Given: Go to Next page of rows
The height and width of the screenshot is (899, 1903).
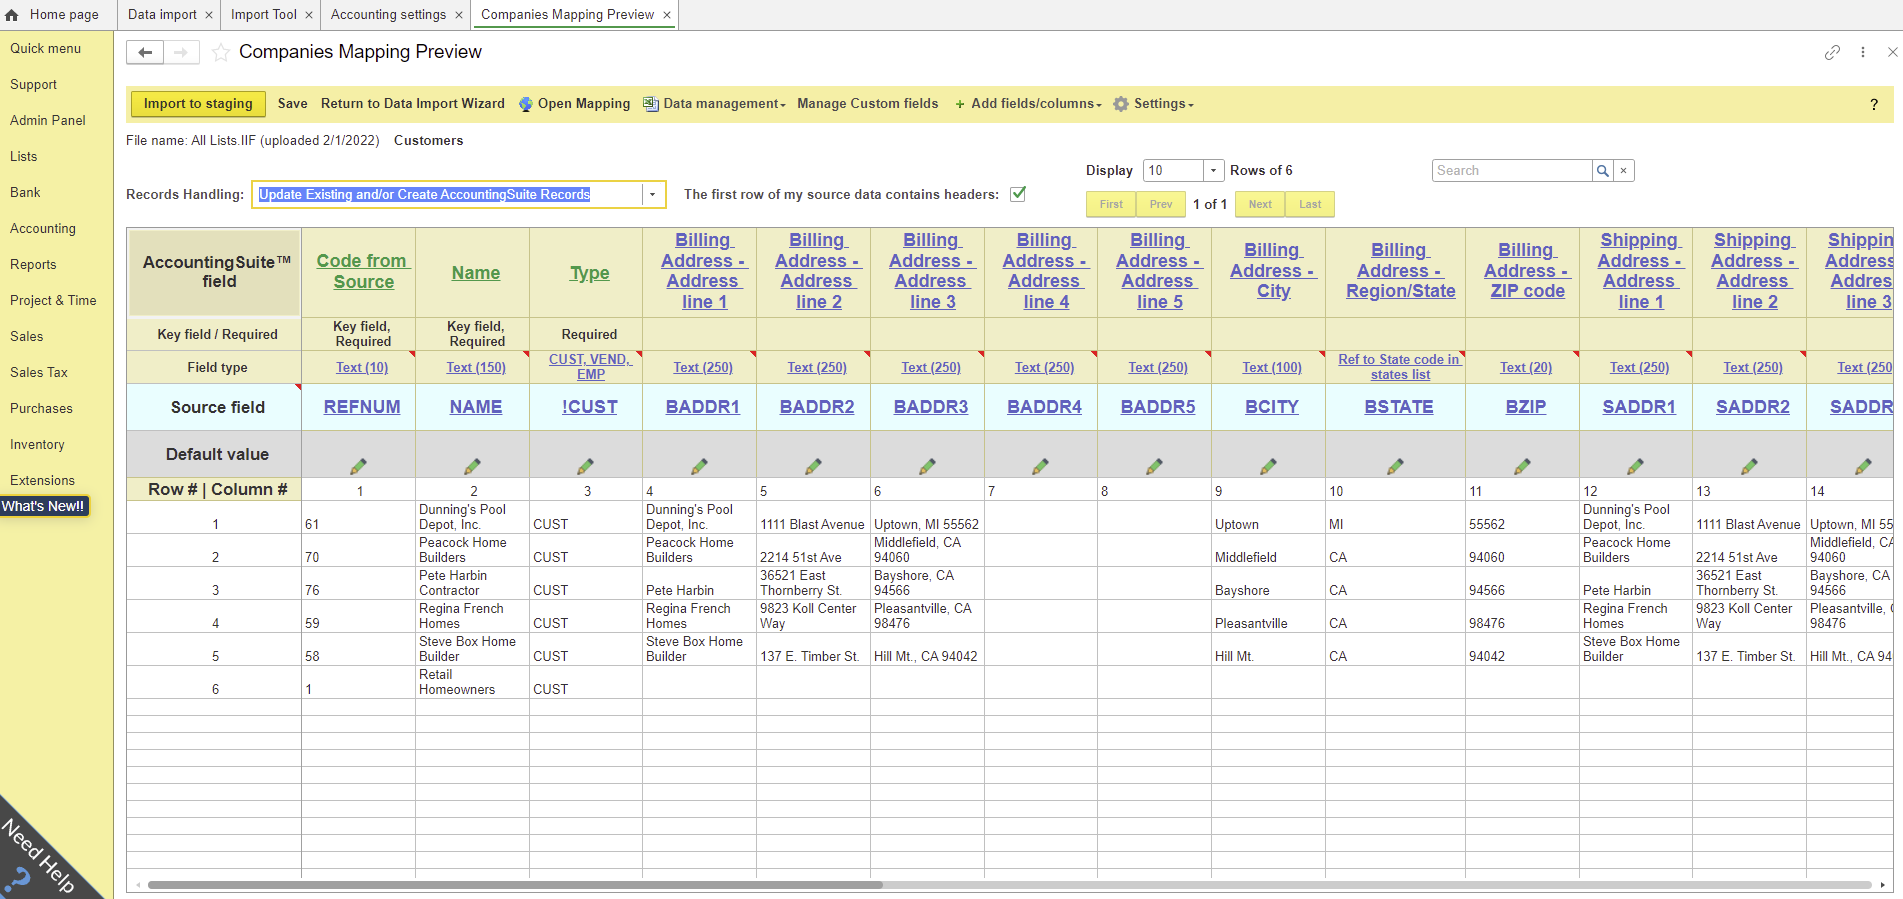Looking at the screenshot, I should coord(1260,204).
